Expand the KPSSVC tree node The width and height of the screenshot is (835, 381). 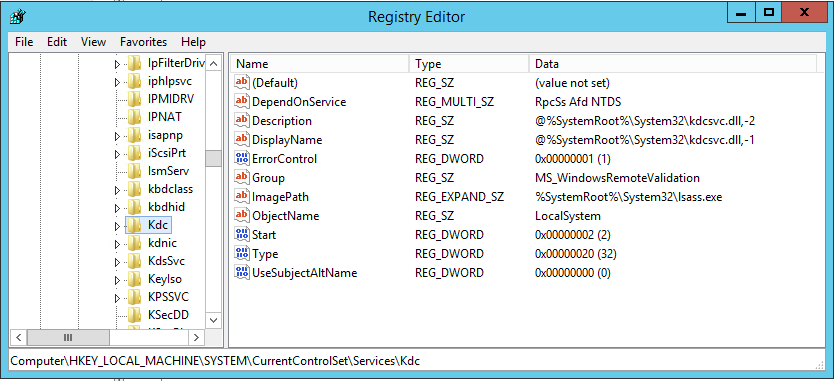pyautogui.click(x=118, y=298)
